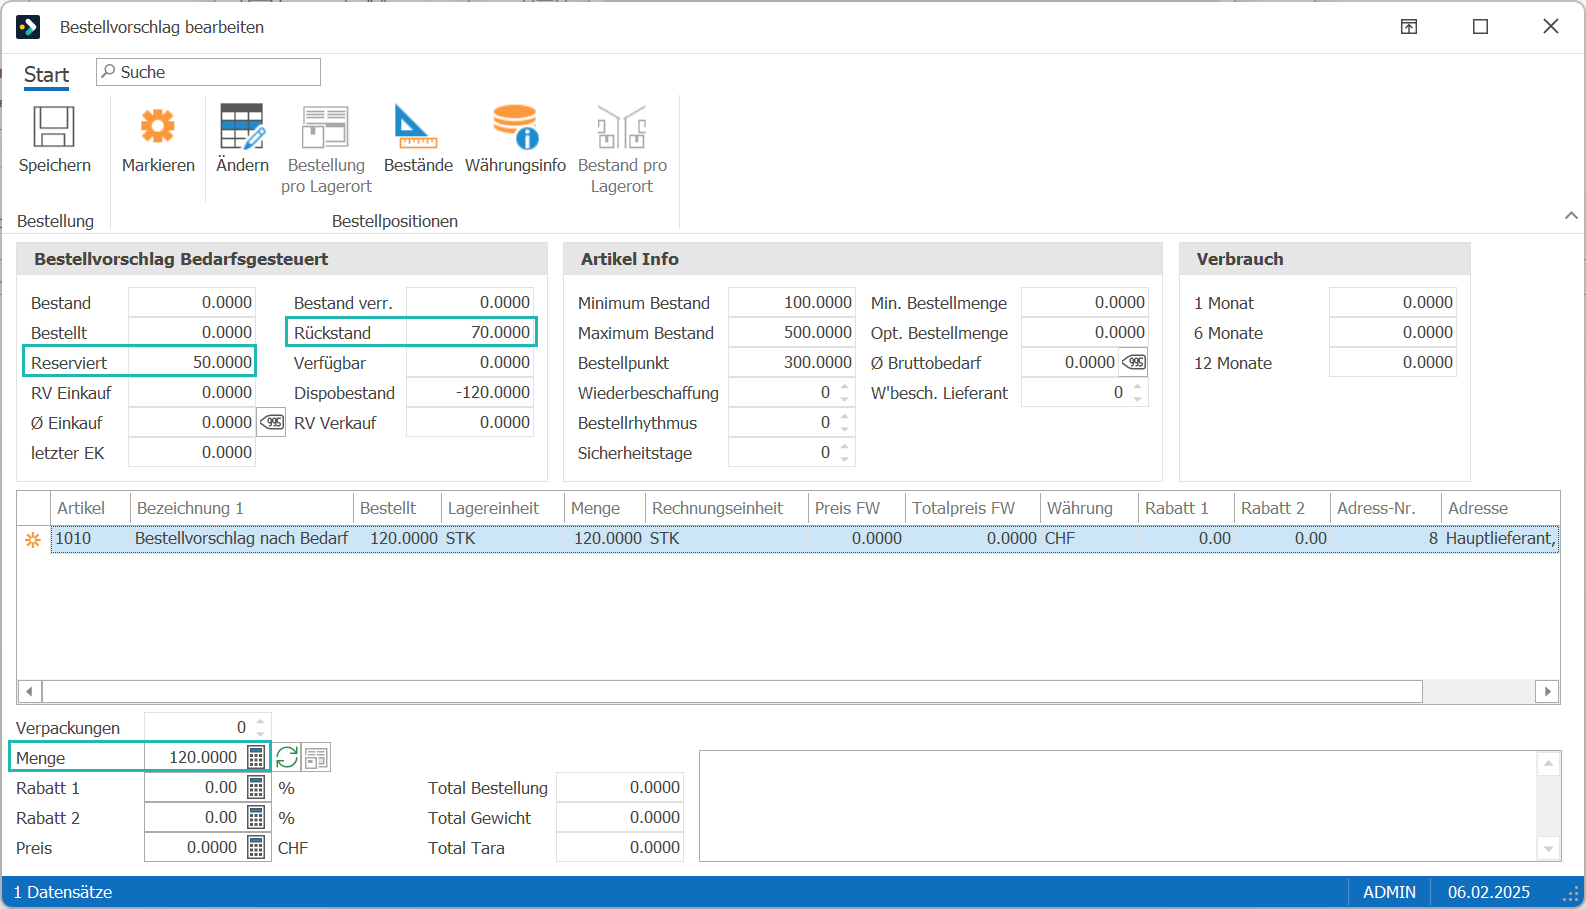Click the notes box scroll down arrow
Viewport: 1586px width, 909px height.
point(1548,849)
